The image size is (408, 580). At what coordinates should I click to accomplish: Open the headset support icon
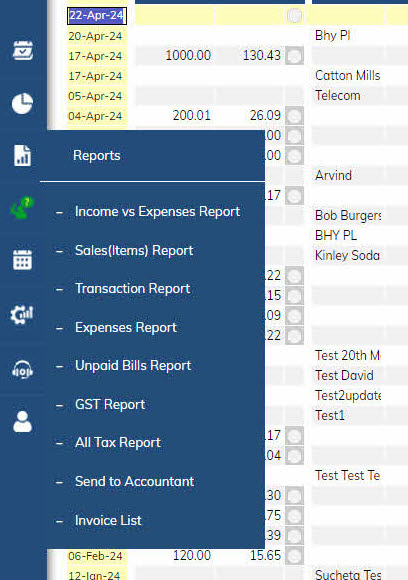click(x=22, y=370)
